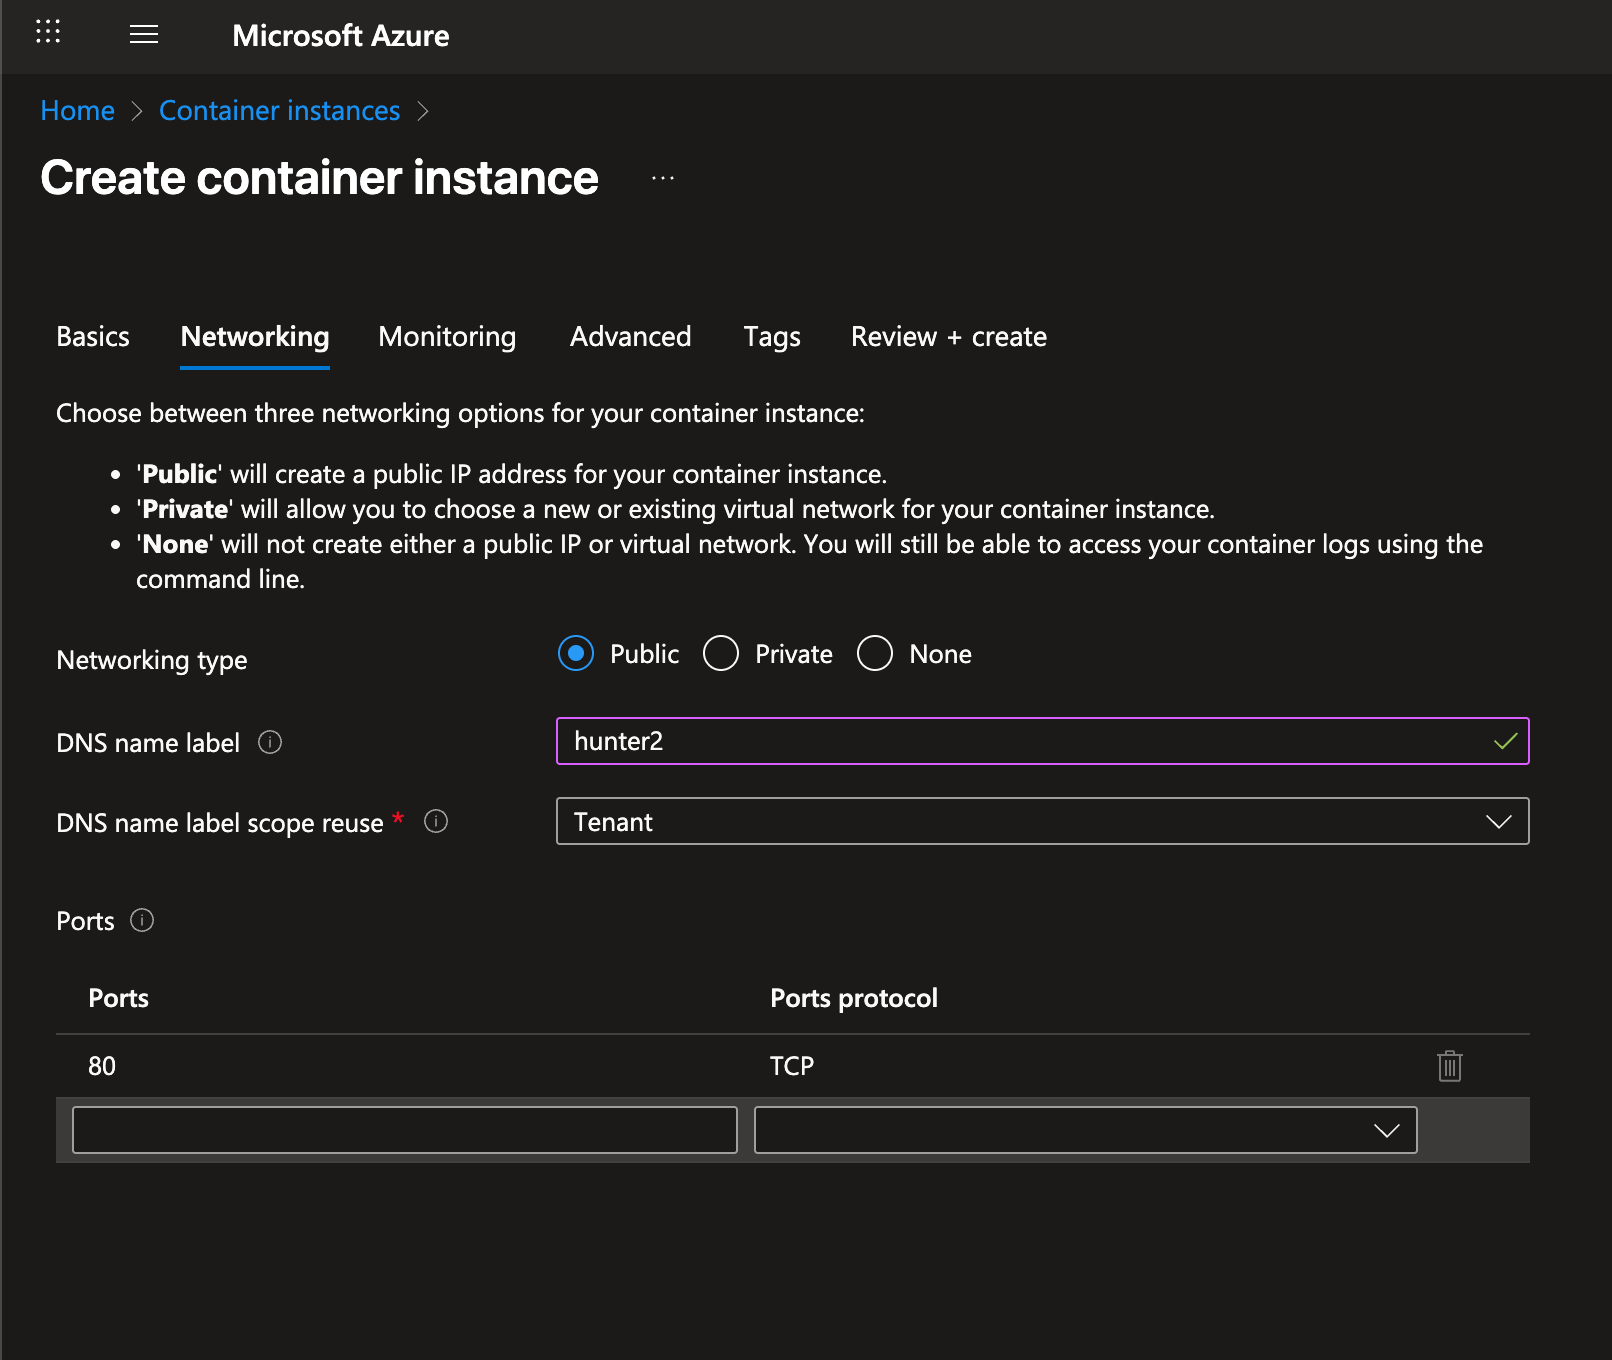Click the Ports info icon
This screenshot has width=1612, height=1360.
click(142, 920)
